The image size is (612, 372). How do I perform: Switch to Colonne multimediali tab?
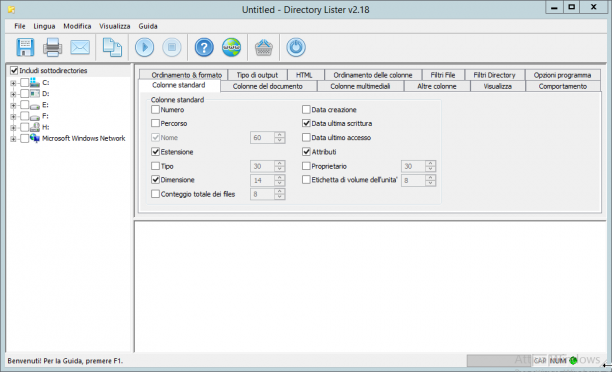click(x=360, y=86)
